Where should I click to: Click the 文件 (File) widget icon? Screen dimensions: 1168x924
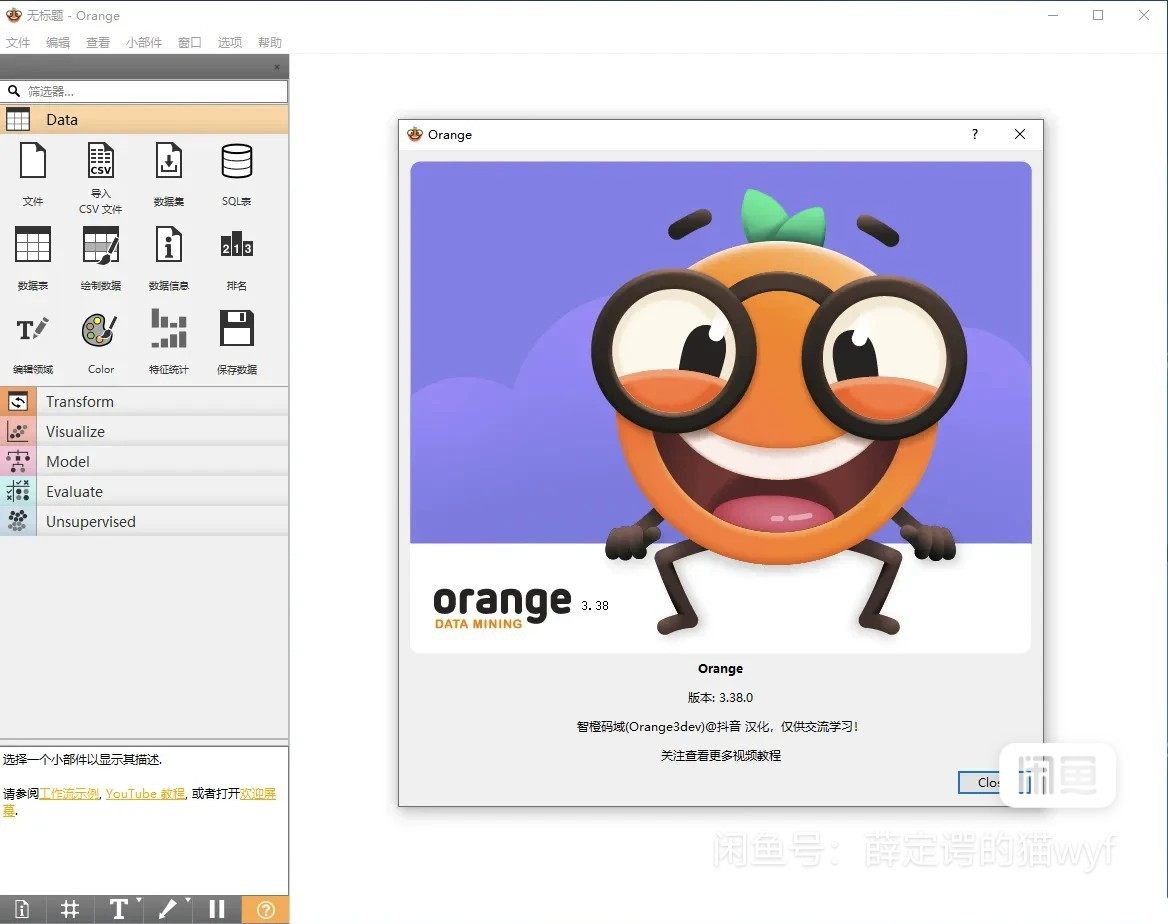click(x=33, y=161)
